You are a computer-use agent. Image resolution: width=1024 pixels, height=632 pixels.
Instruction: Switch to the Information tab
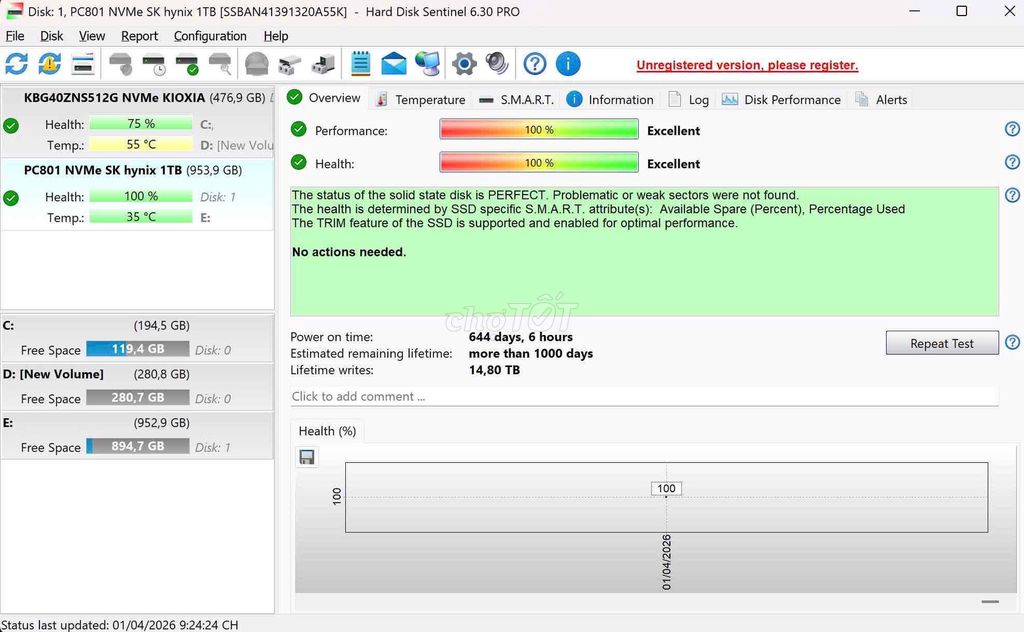(610, 100)
